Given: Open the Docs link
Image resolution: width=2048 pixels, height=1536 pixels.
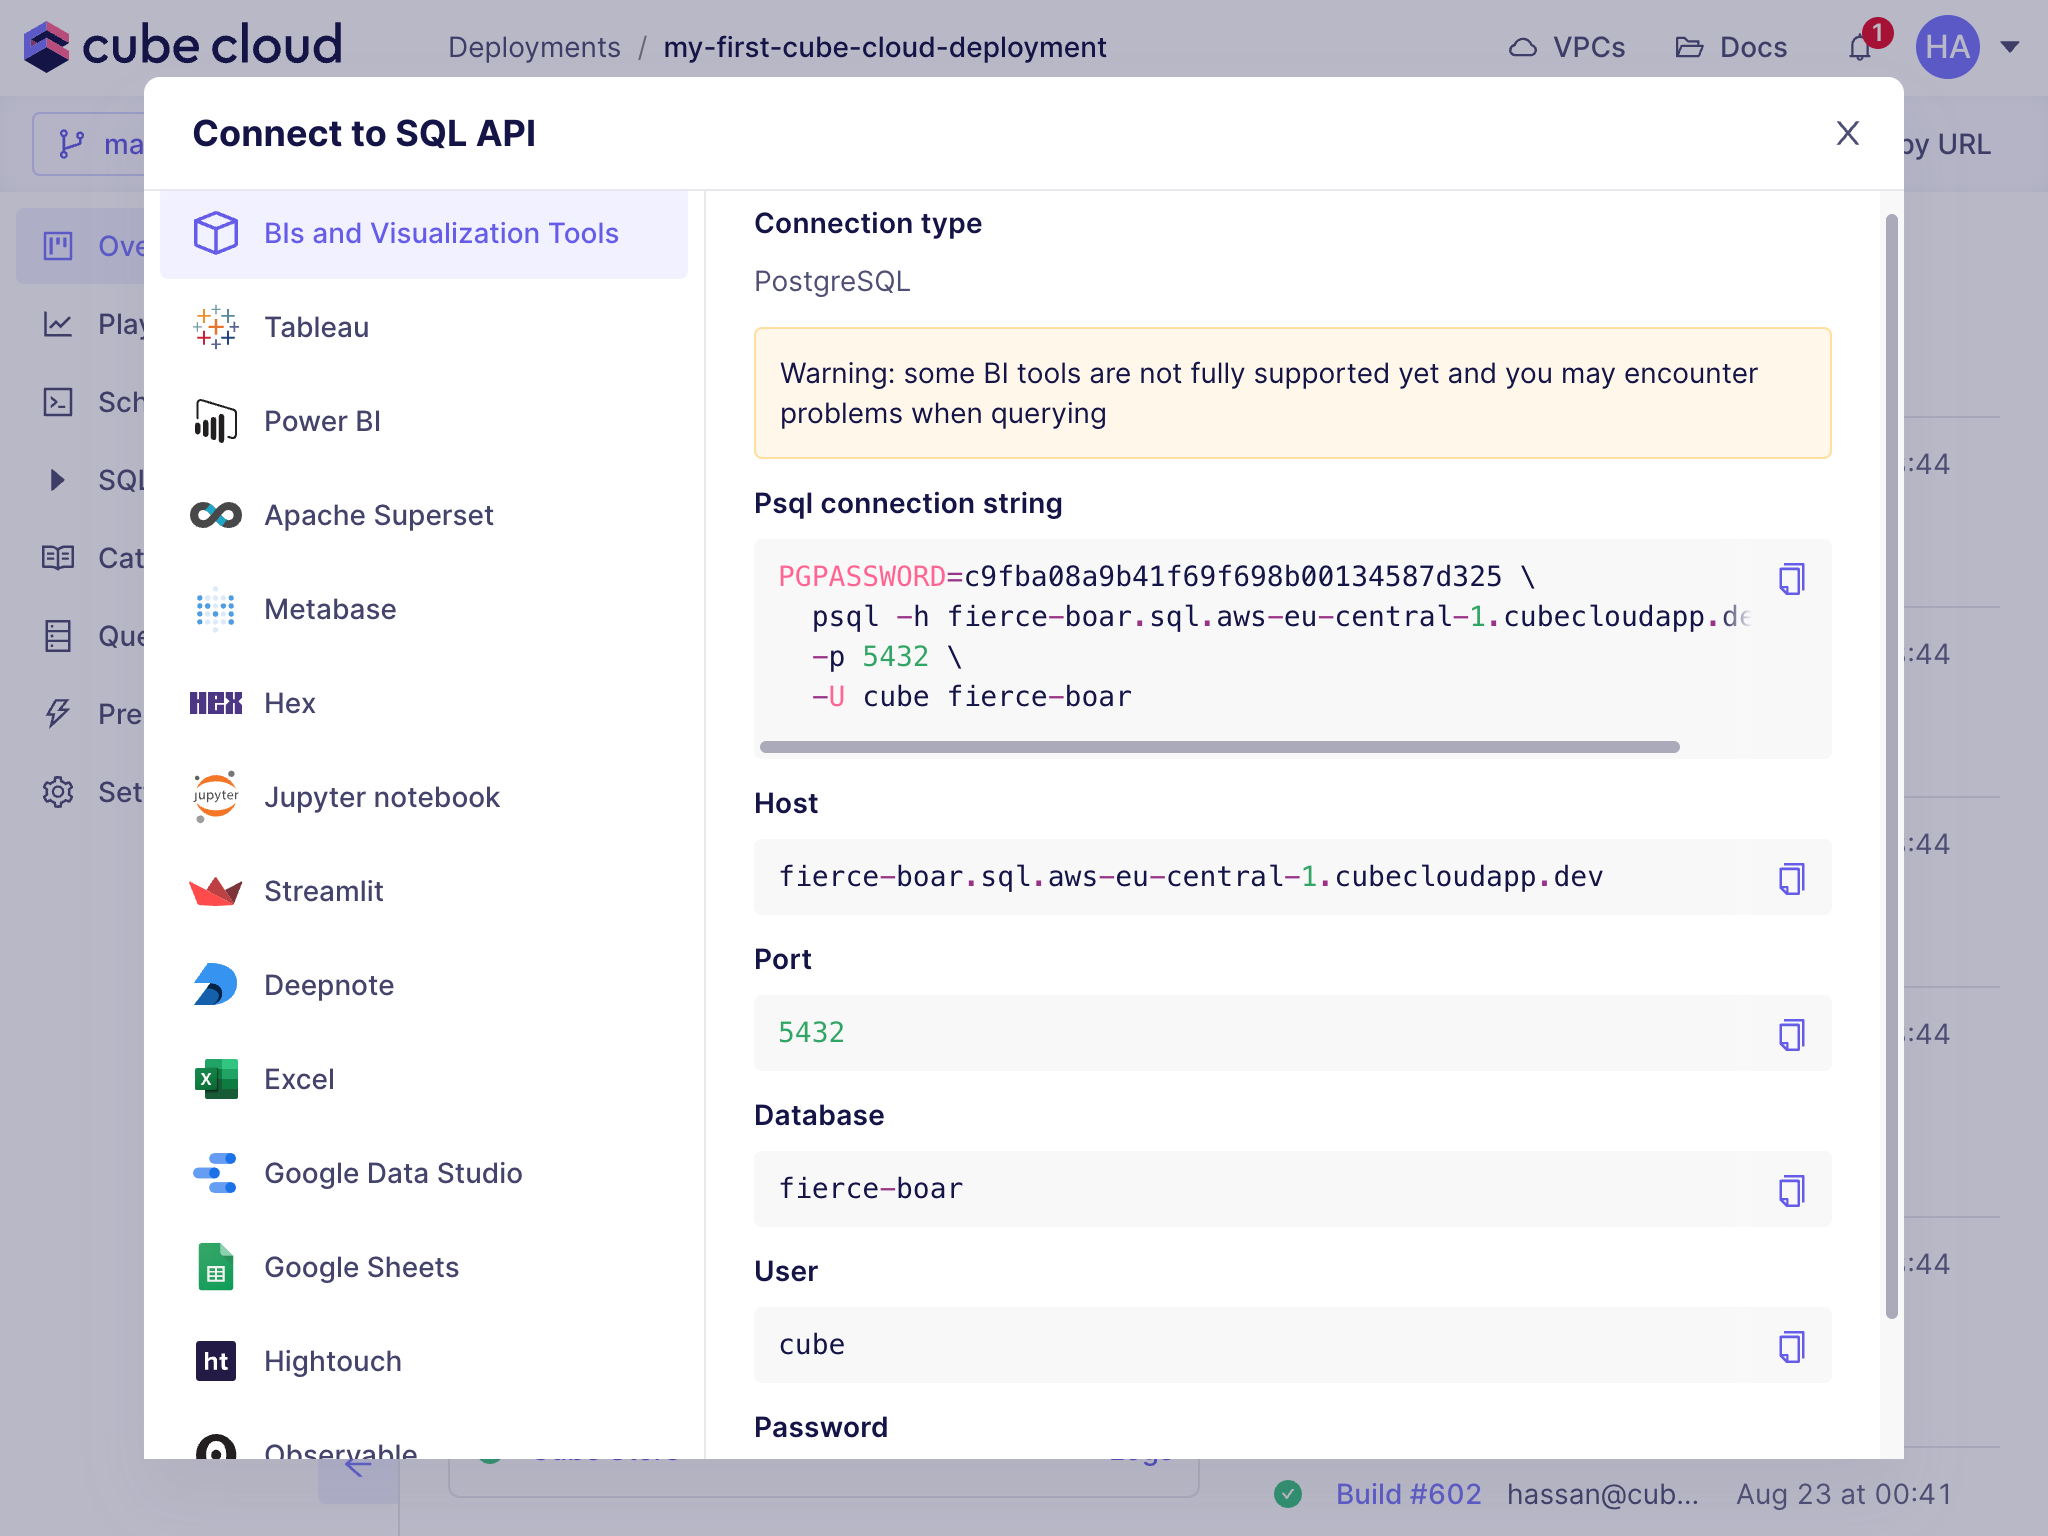Looking at the screenshot, I should 1731,47.
